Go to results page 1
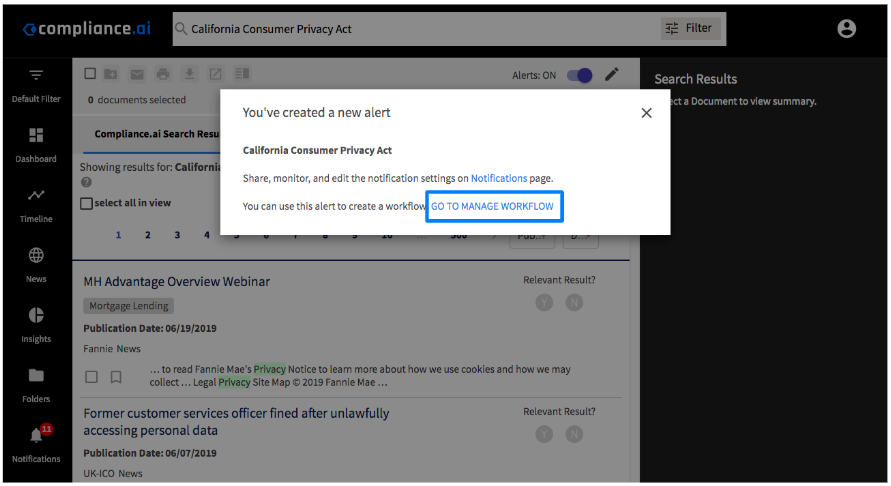The image size is (891, 486). (x=118, y=235)
